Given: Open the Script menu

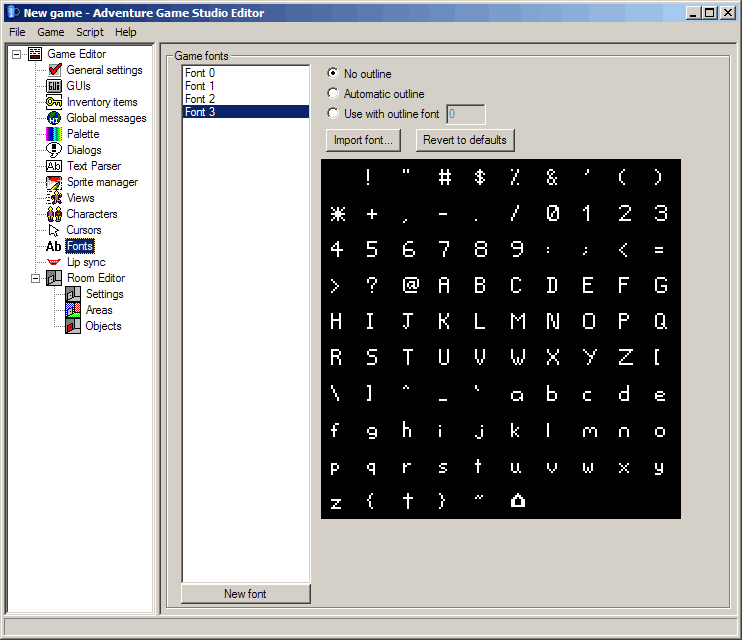Looking at the screenshot, I should [x=90, y=32].
